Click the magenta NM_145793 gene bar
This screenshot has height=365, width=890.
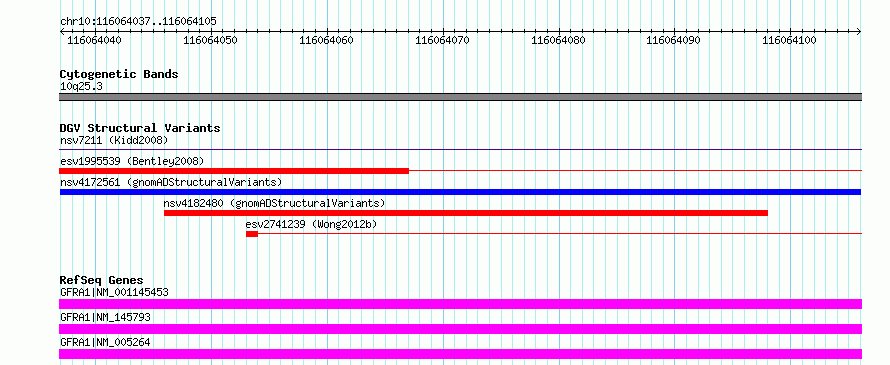[x=460, y=329]
